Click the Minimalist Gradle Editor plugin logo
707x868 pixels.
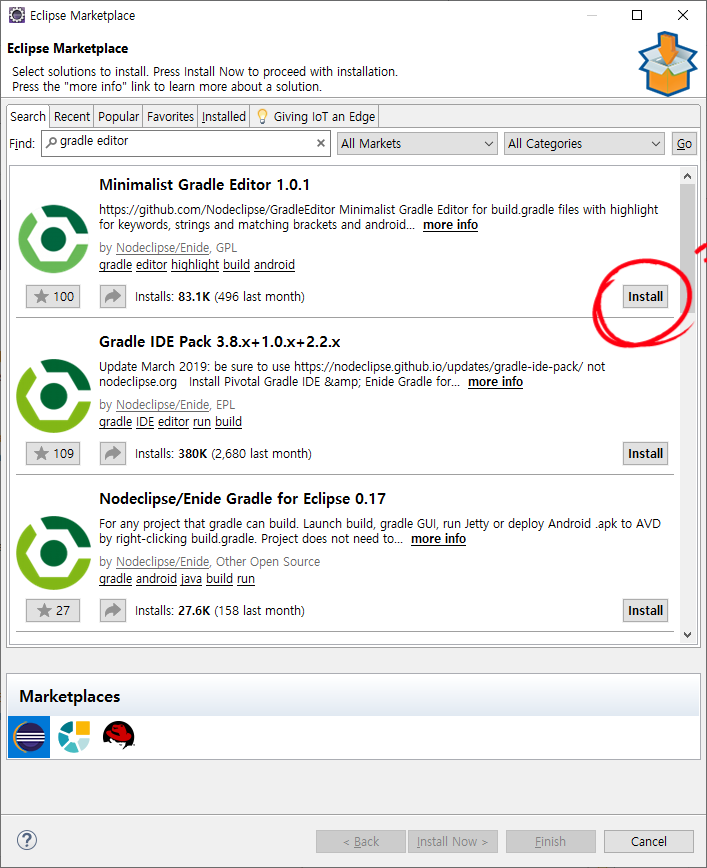53,239
